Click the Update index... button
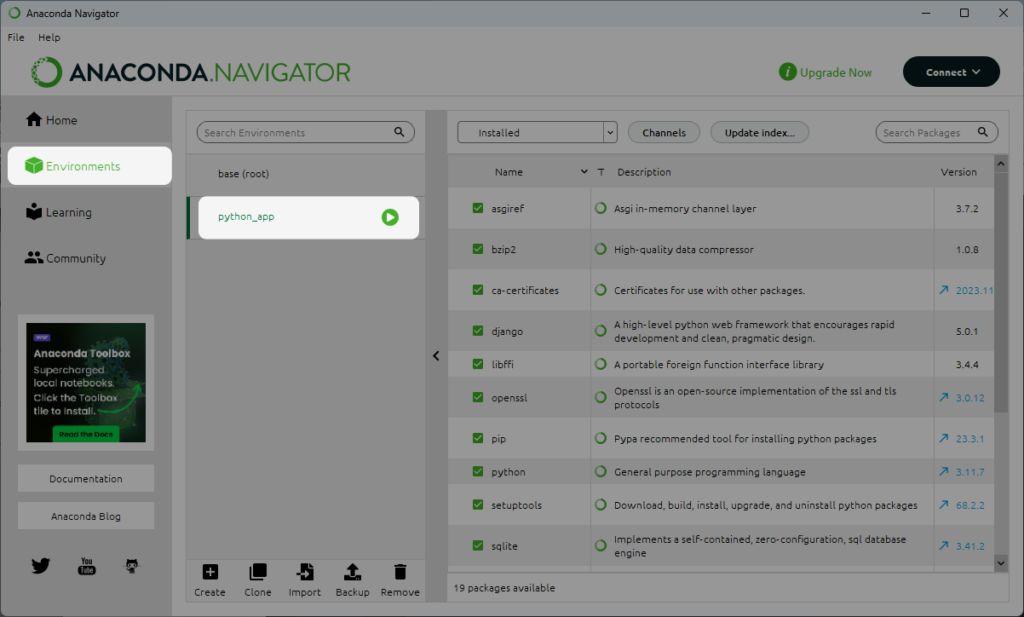 click(x=760, y=132)
